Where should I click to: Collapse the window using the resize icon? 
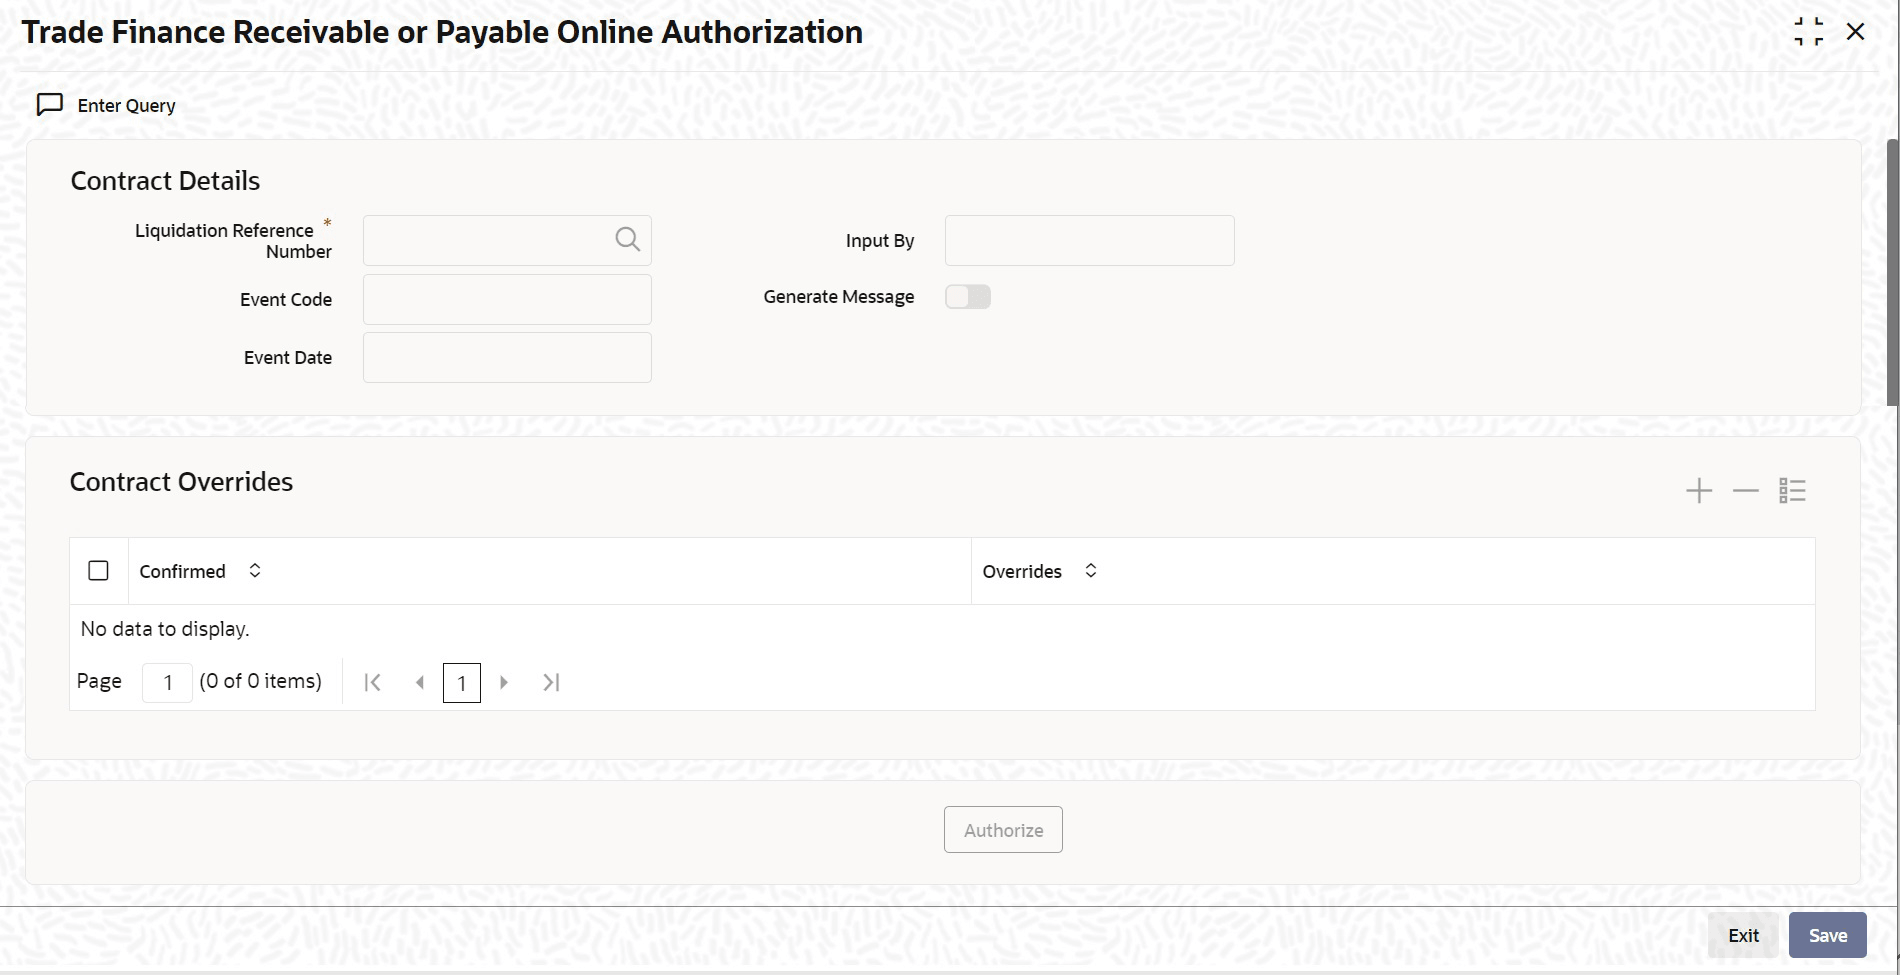(x=1810, y=31)
